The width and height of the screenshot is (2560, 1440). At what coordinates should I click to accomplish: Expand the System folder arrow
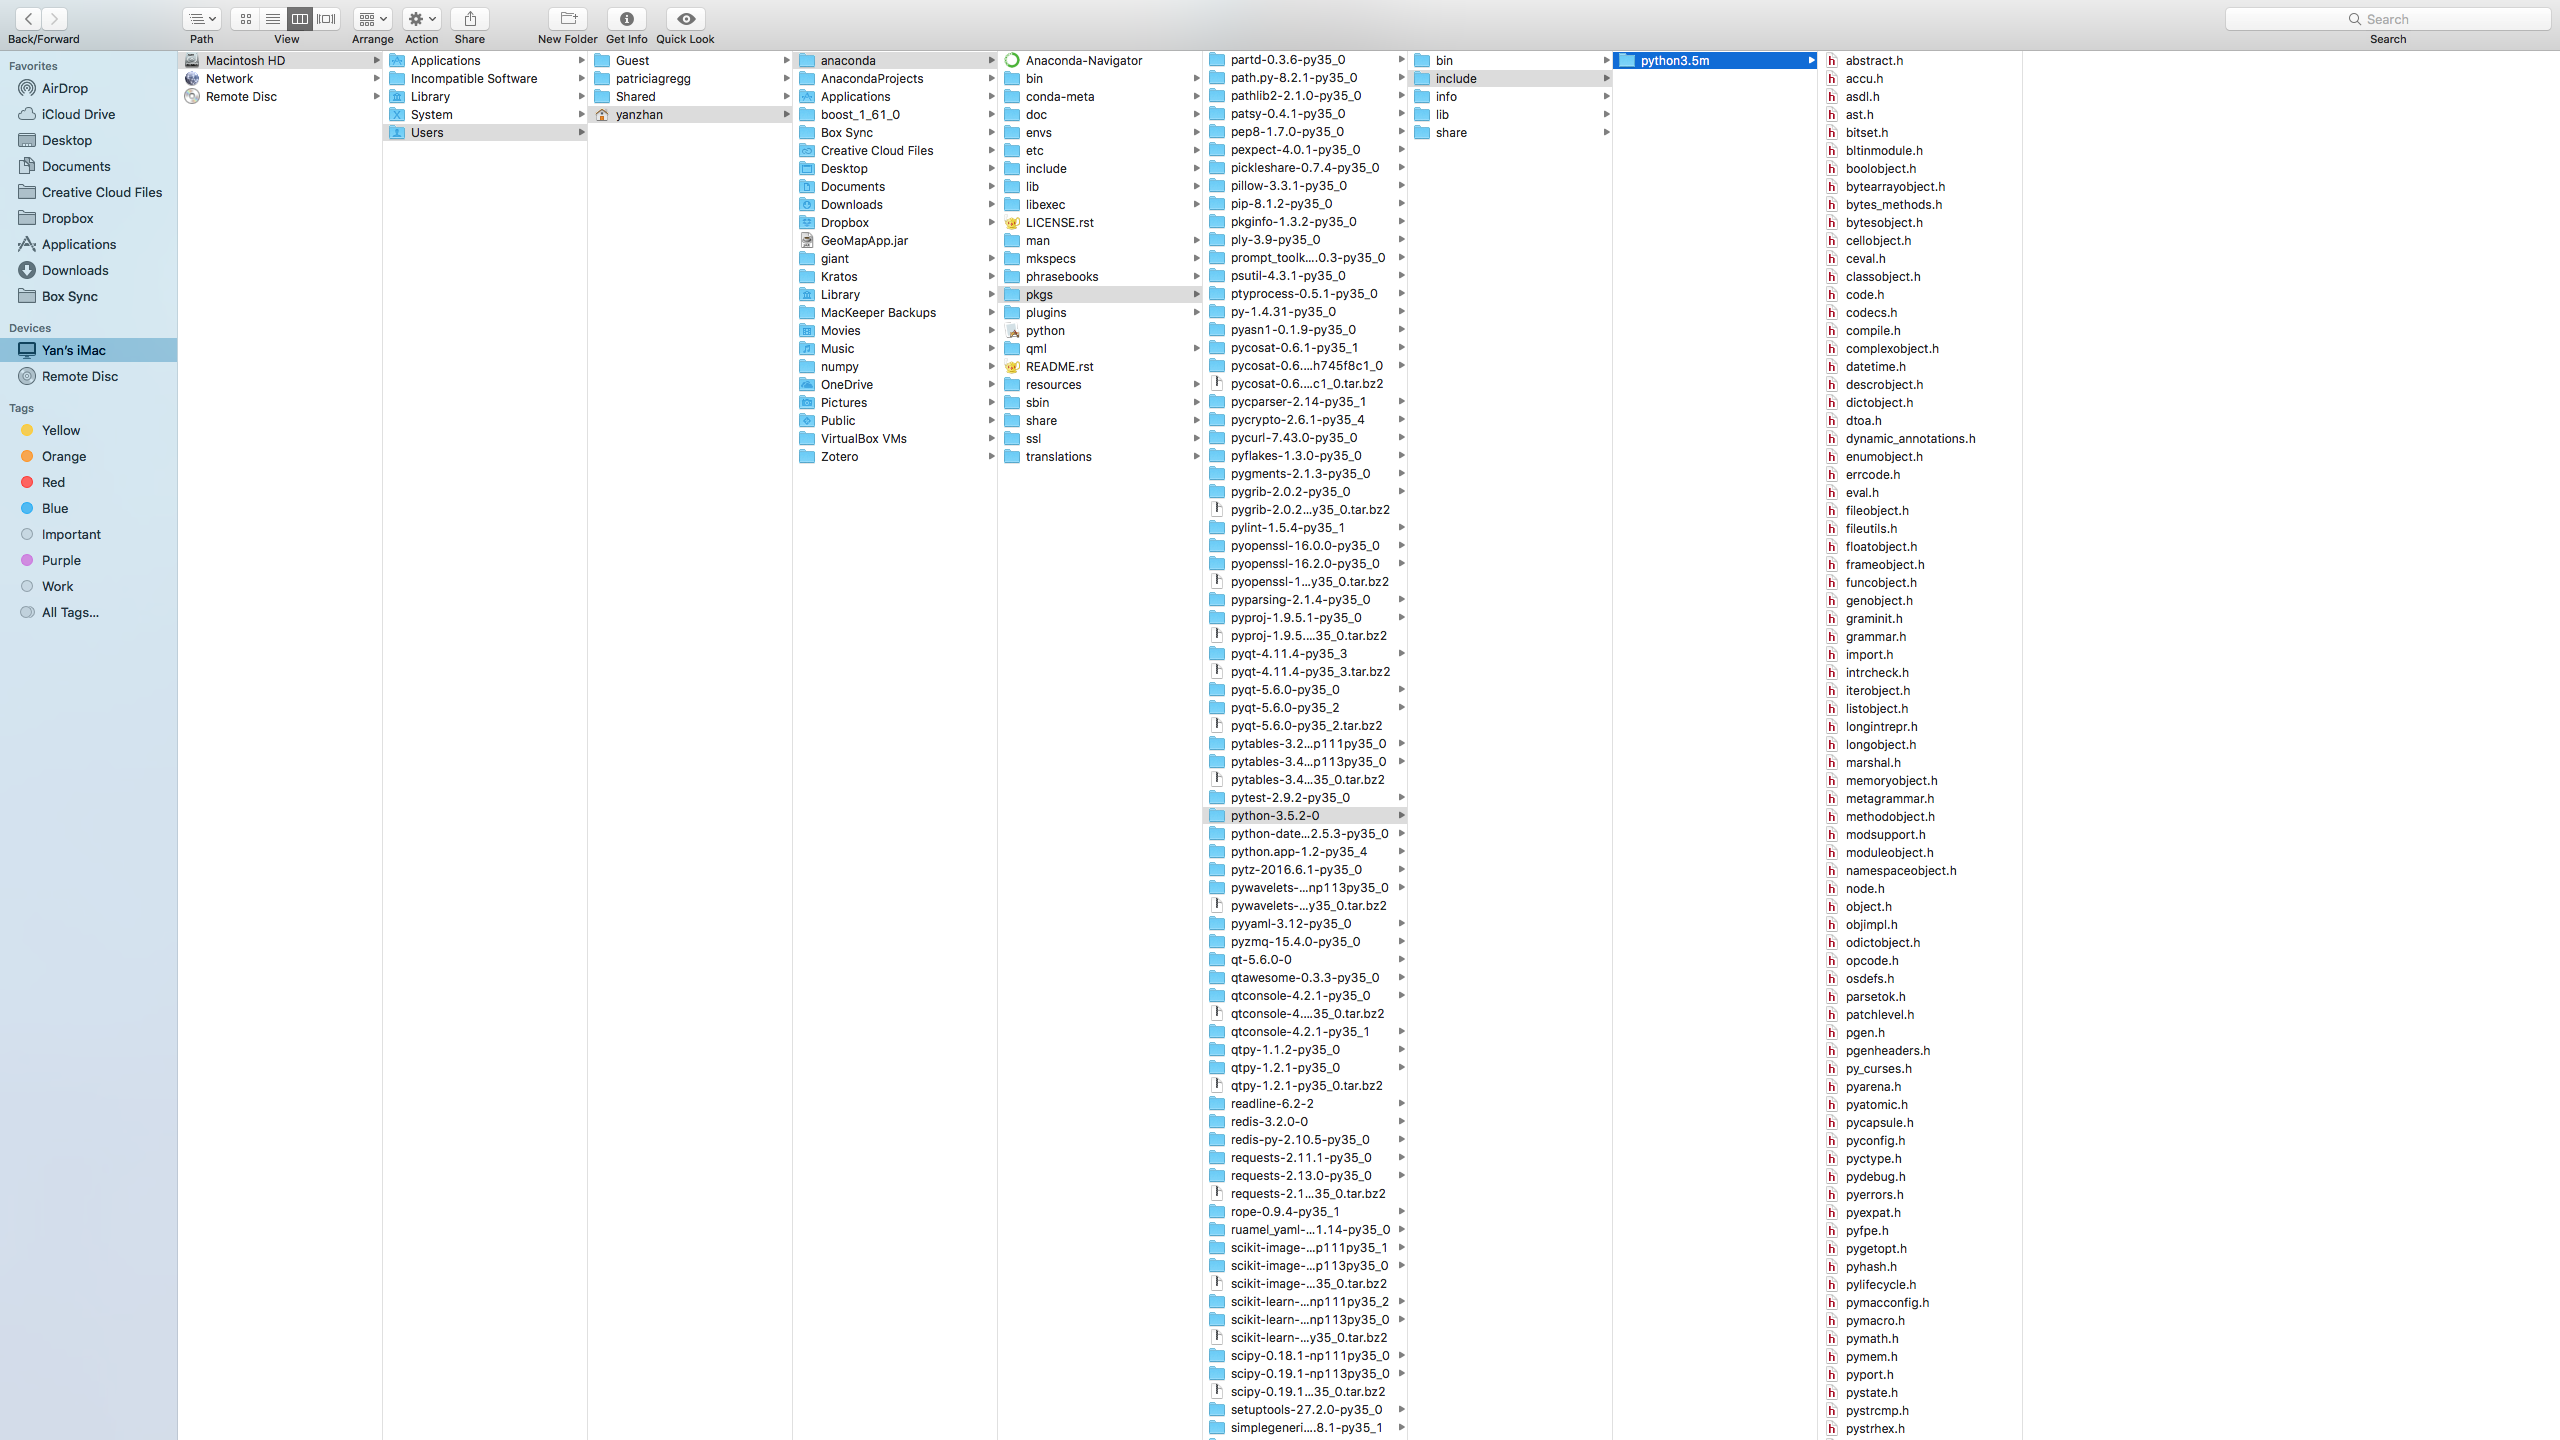coord(581,114)
